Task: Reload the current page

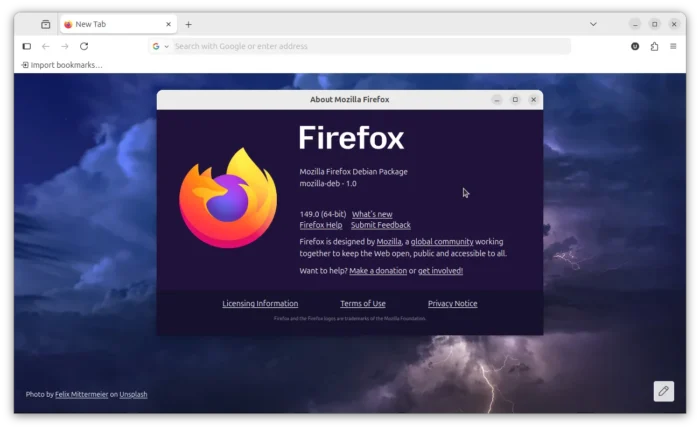Action: (x=84, y=46)
